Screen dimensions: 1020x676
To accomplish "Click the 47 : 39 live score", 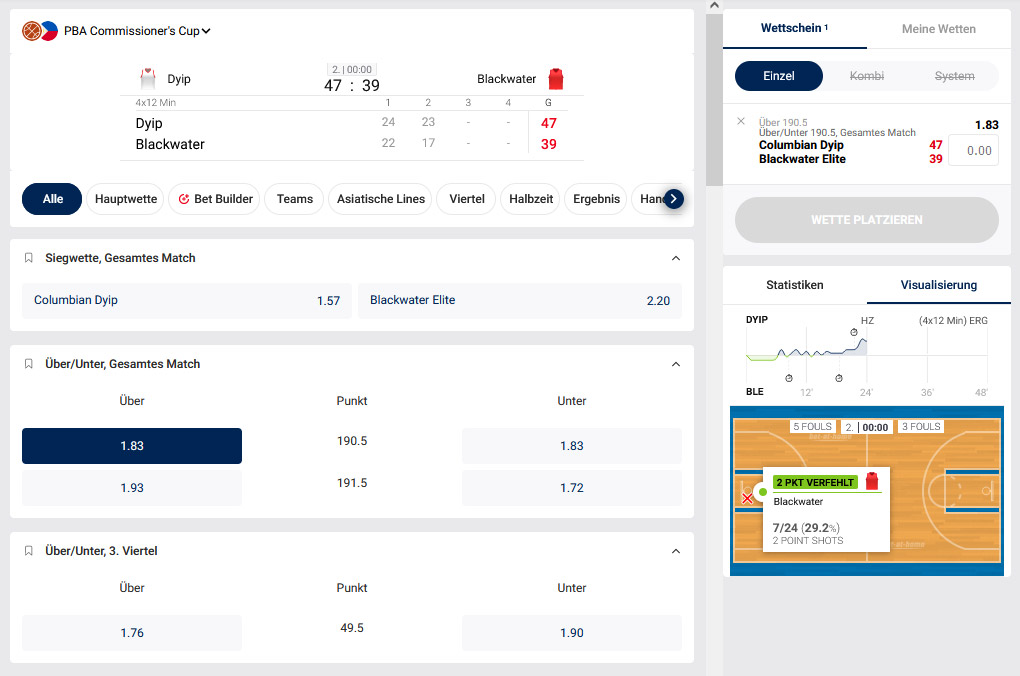I will click(352, 85).
